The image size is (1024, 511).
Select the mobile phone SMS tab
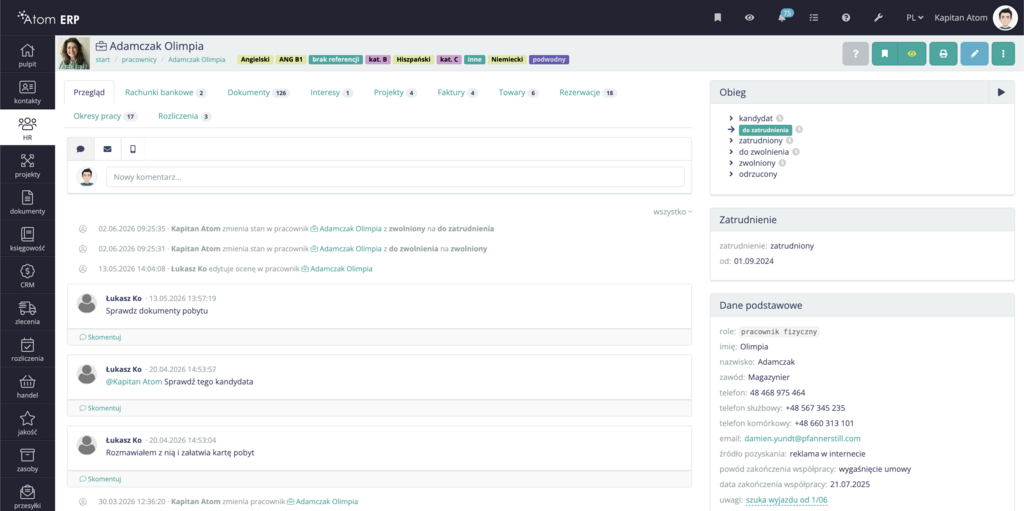coord(133,149)
